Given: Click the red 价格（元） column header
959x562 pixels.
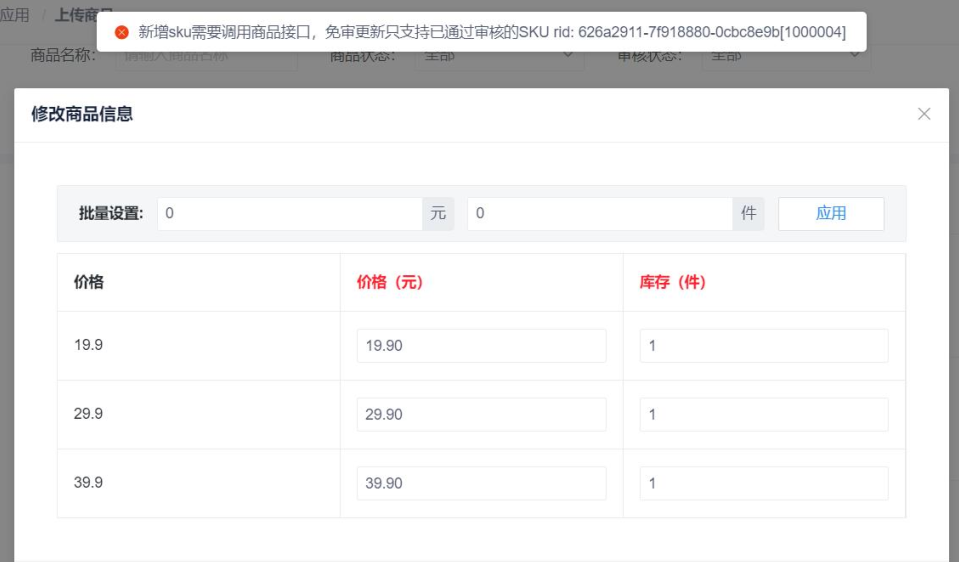Looking at the screenshot, I should (390, 282).
